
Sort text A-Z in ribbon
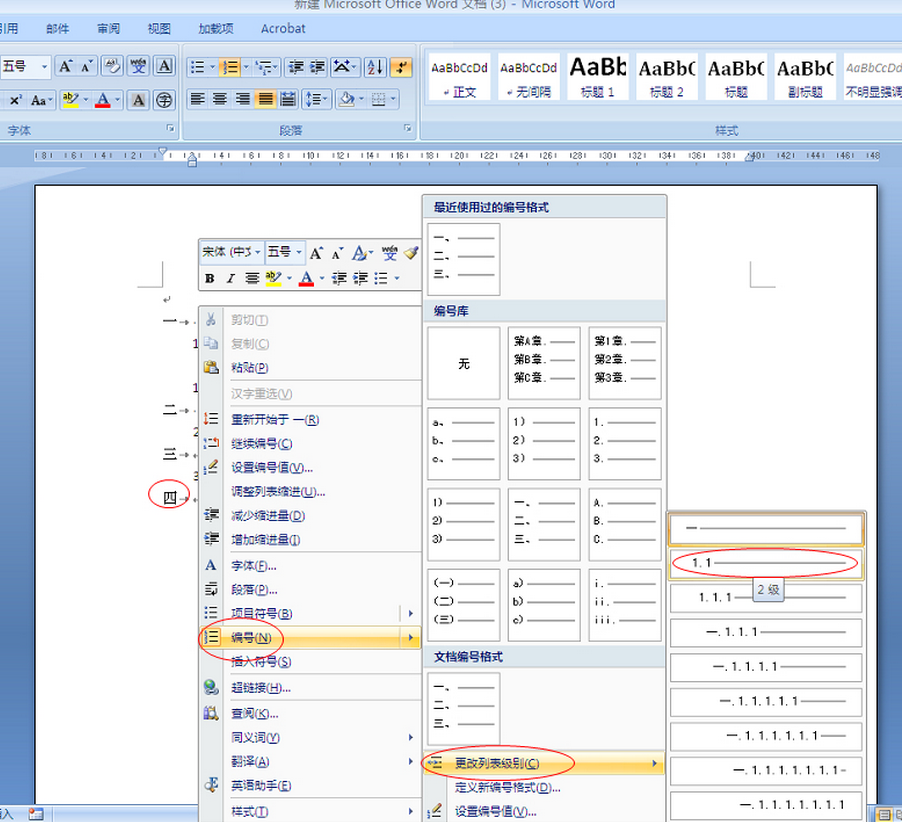click(375, 68)
